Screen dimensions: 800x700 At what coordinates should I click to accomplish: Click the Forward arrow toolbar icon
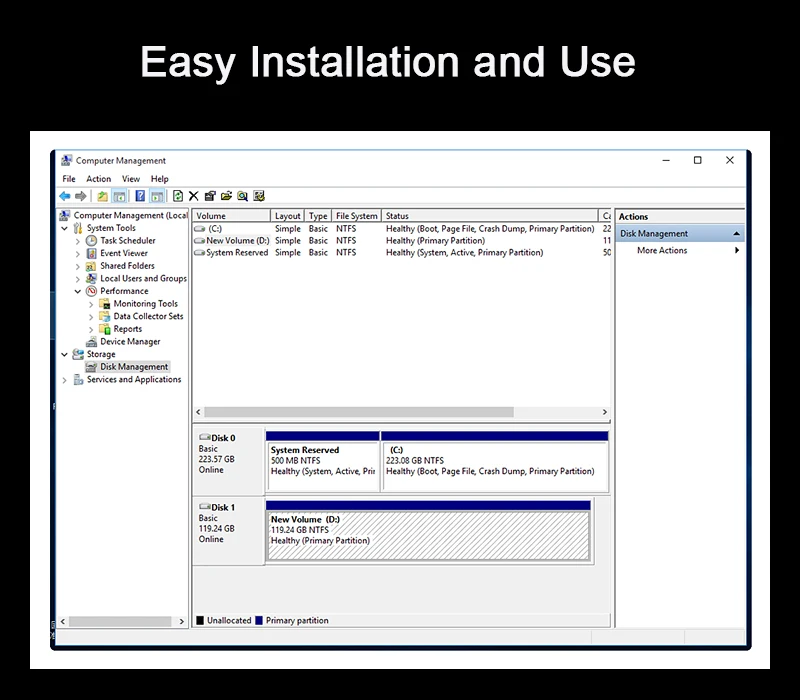coord(81,196)
